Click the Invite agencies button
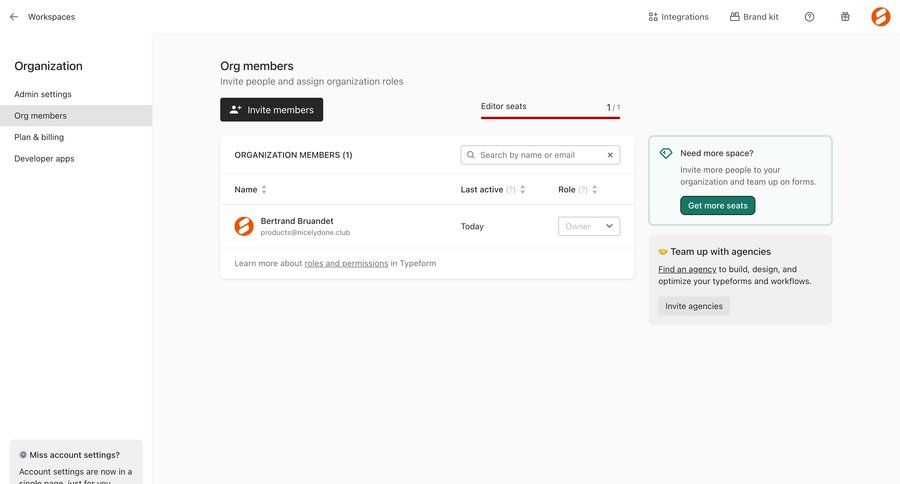This screenshot has width=900, height=484. pos(694,306)
